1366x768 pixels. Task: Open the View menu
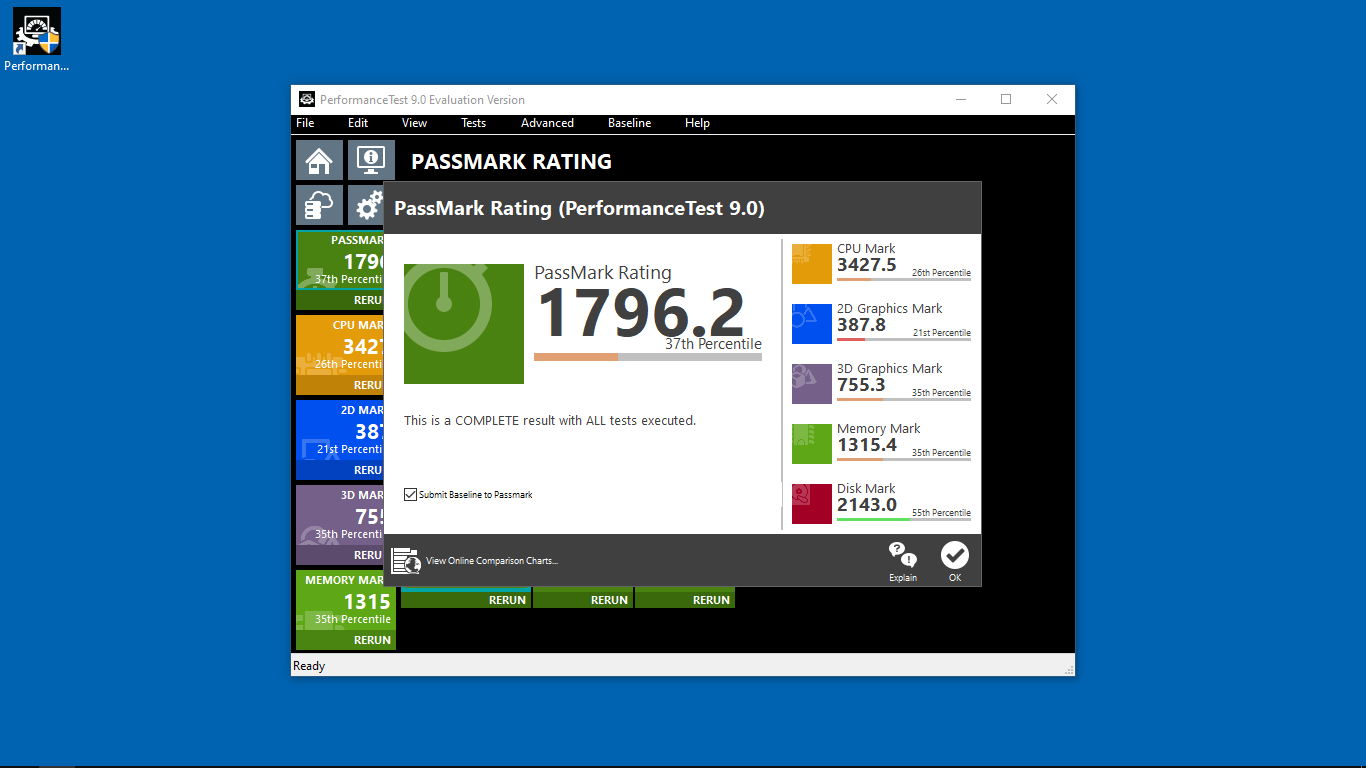coord(414,123)
